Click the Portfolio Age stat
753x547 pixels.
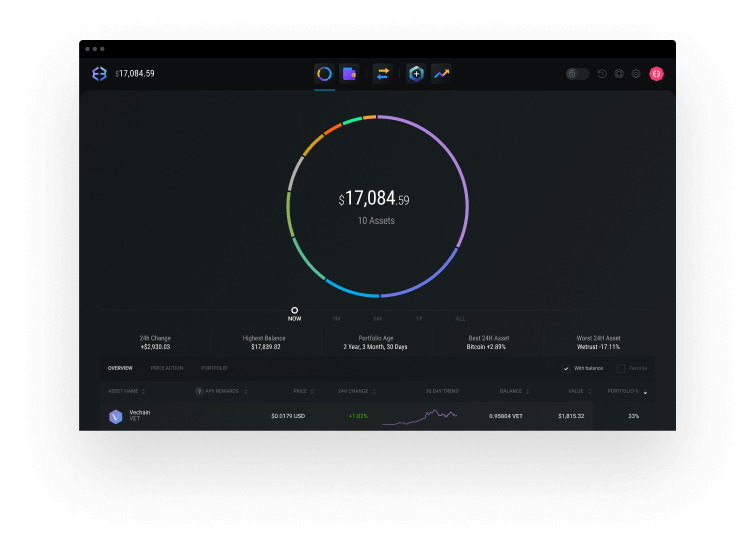click(x=376, y=342)
